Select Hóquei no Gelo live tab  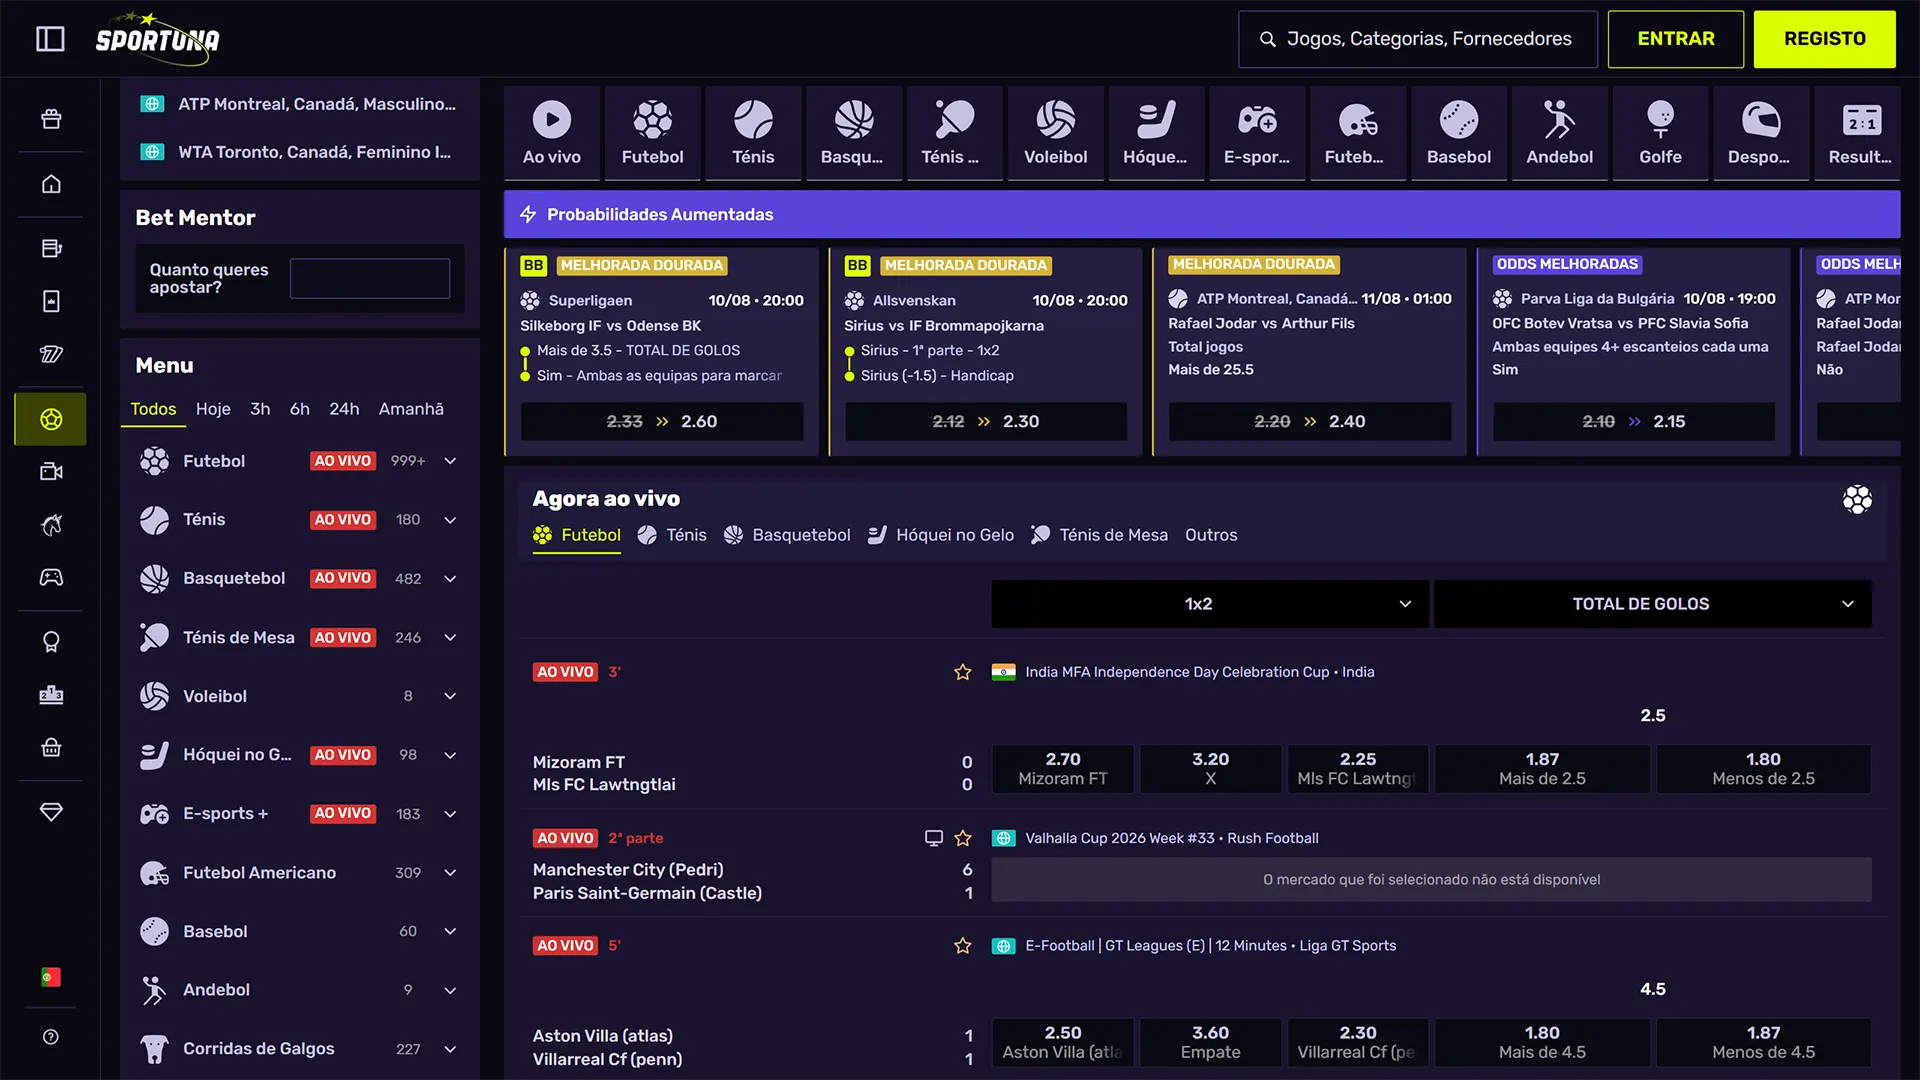tap(941, 535)
